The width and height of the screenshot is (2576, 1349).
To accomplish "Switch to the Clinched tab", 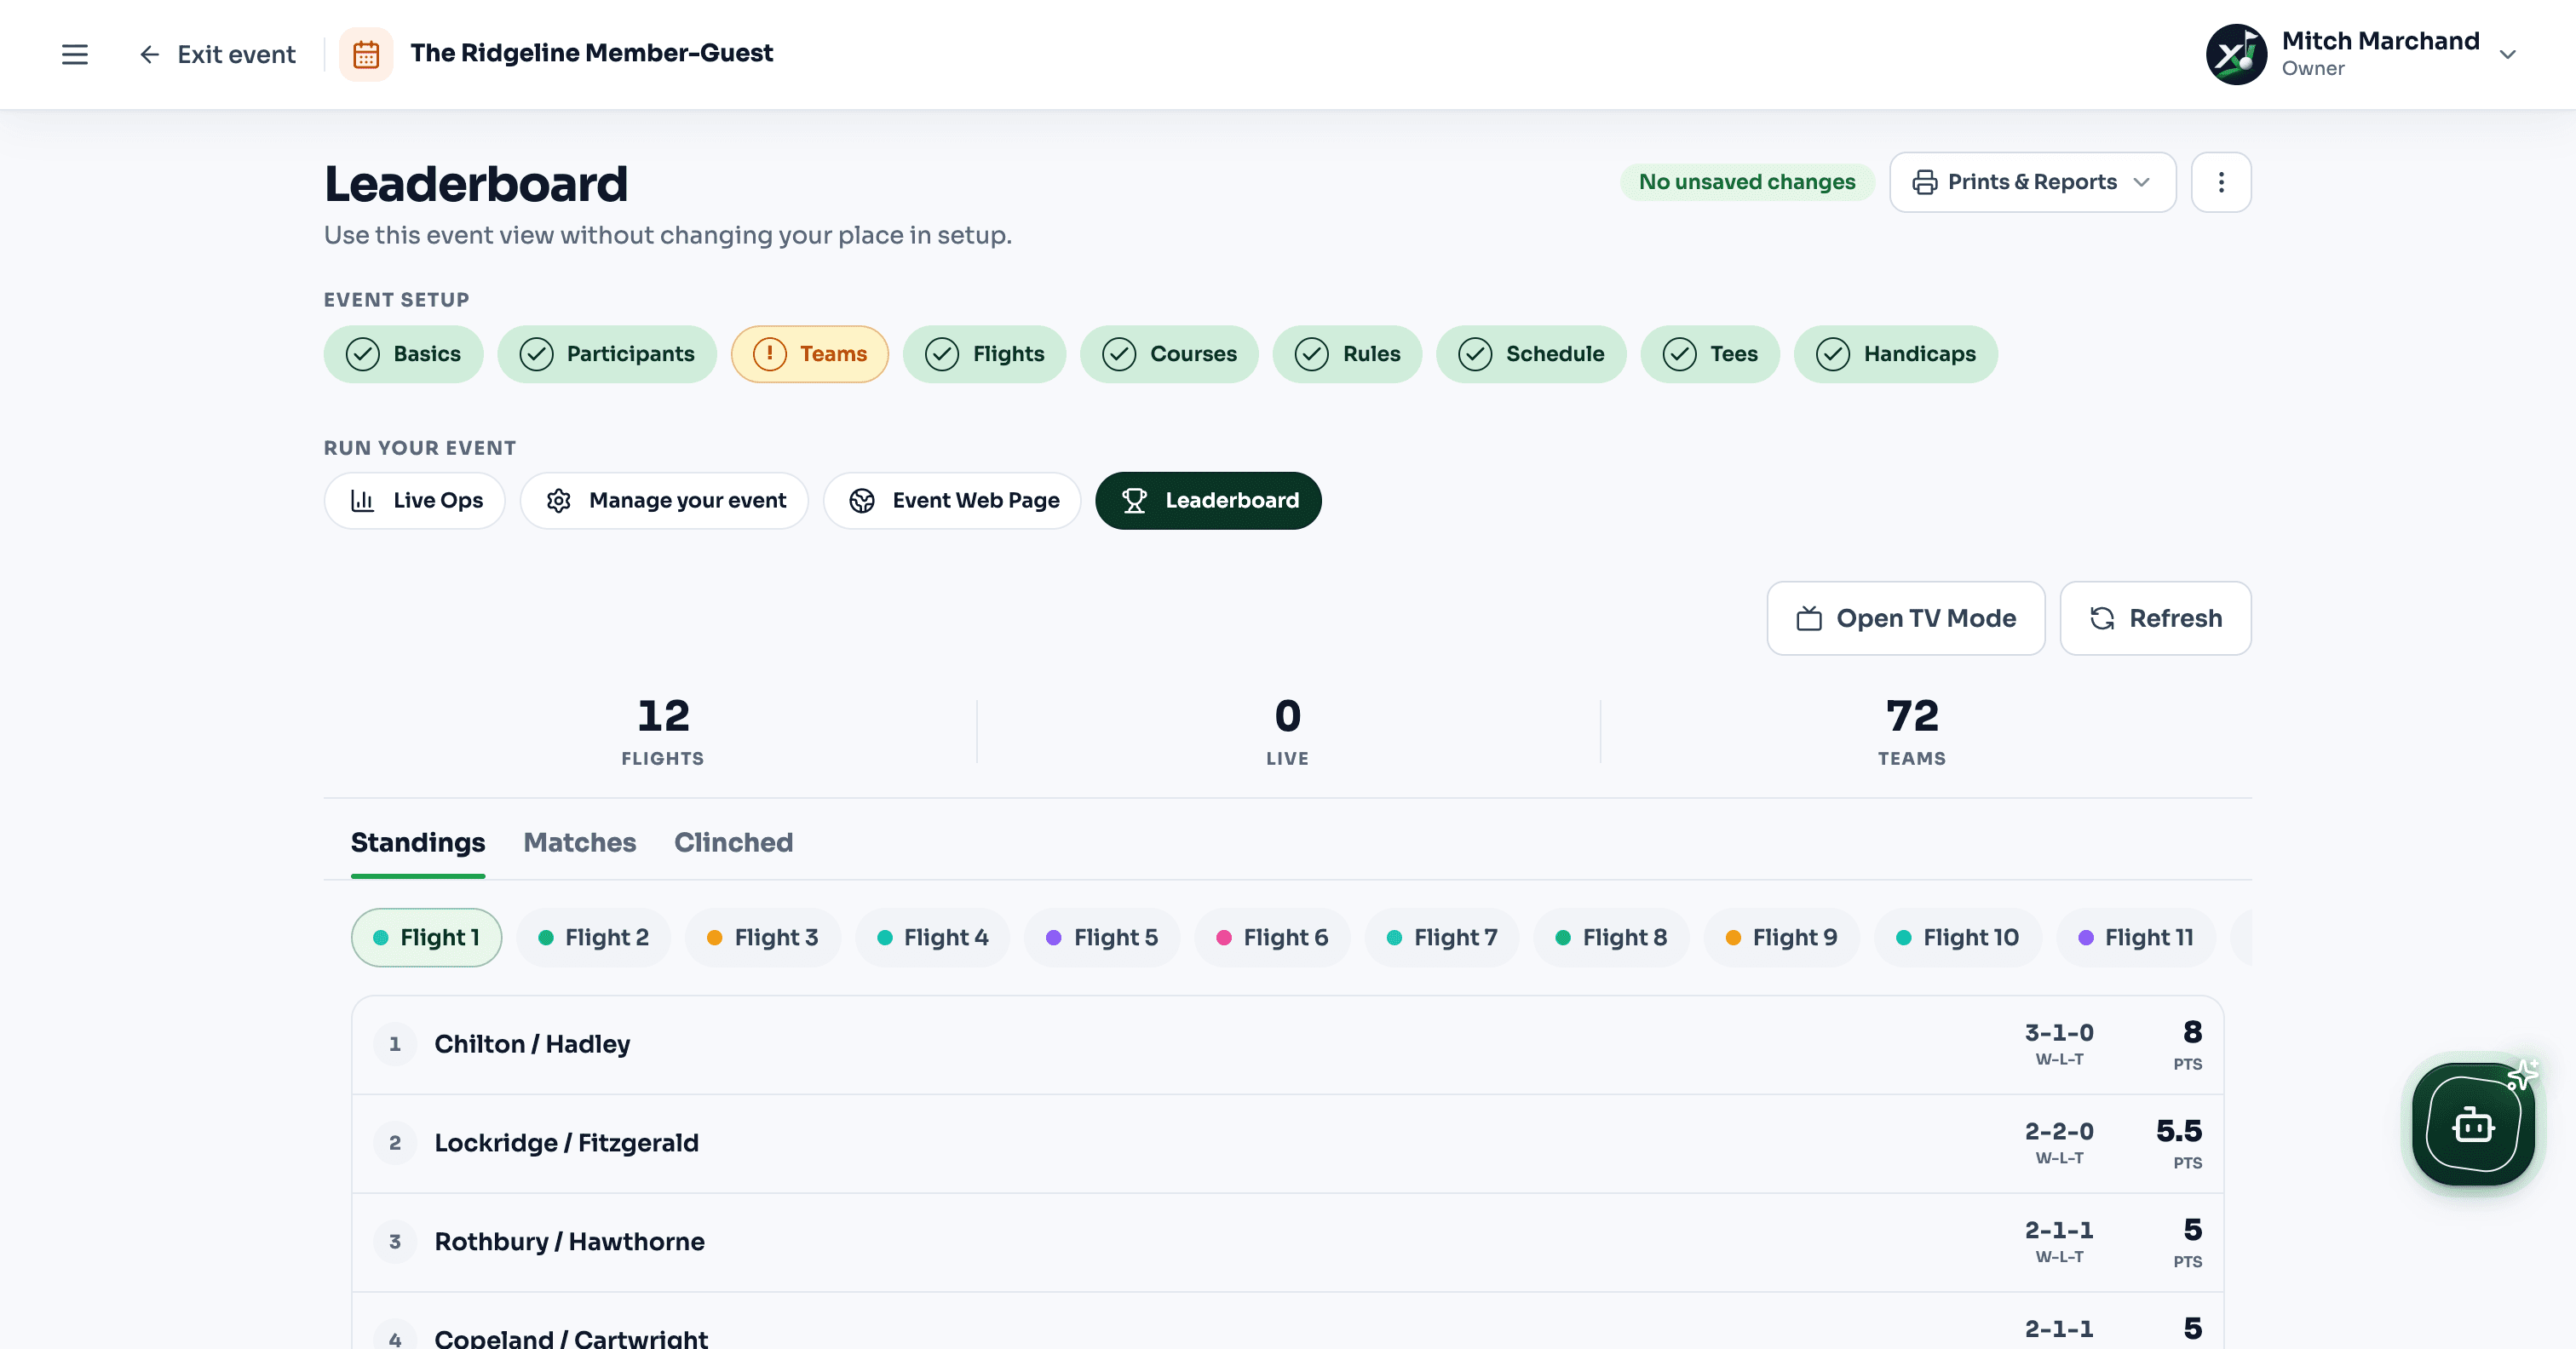I will (x=733, y=843).
